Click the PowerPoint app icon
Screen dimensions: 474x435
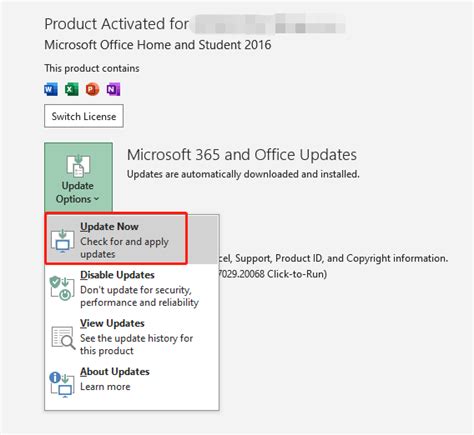tap(92, 89)
